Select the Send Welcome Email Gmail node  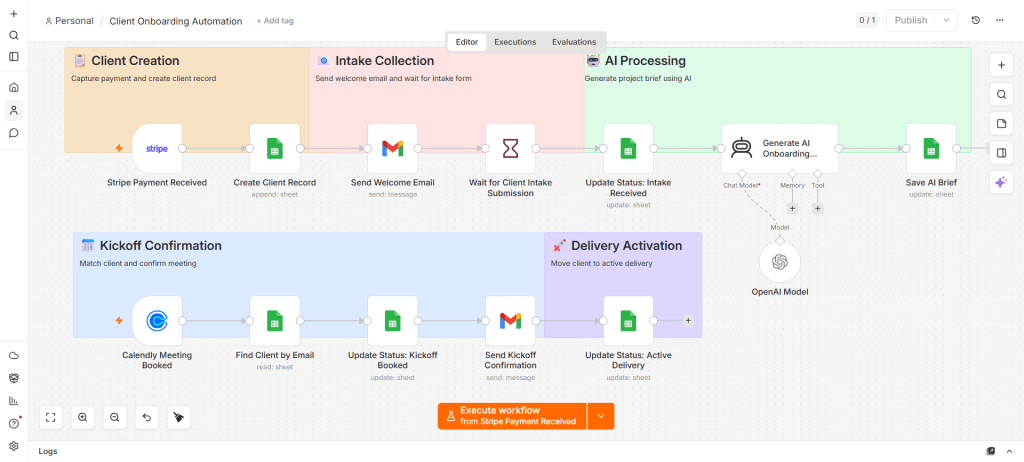[x=392, y=148]
